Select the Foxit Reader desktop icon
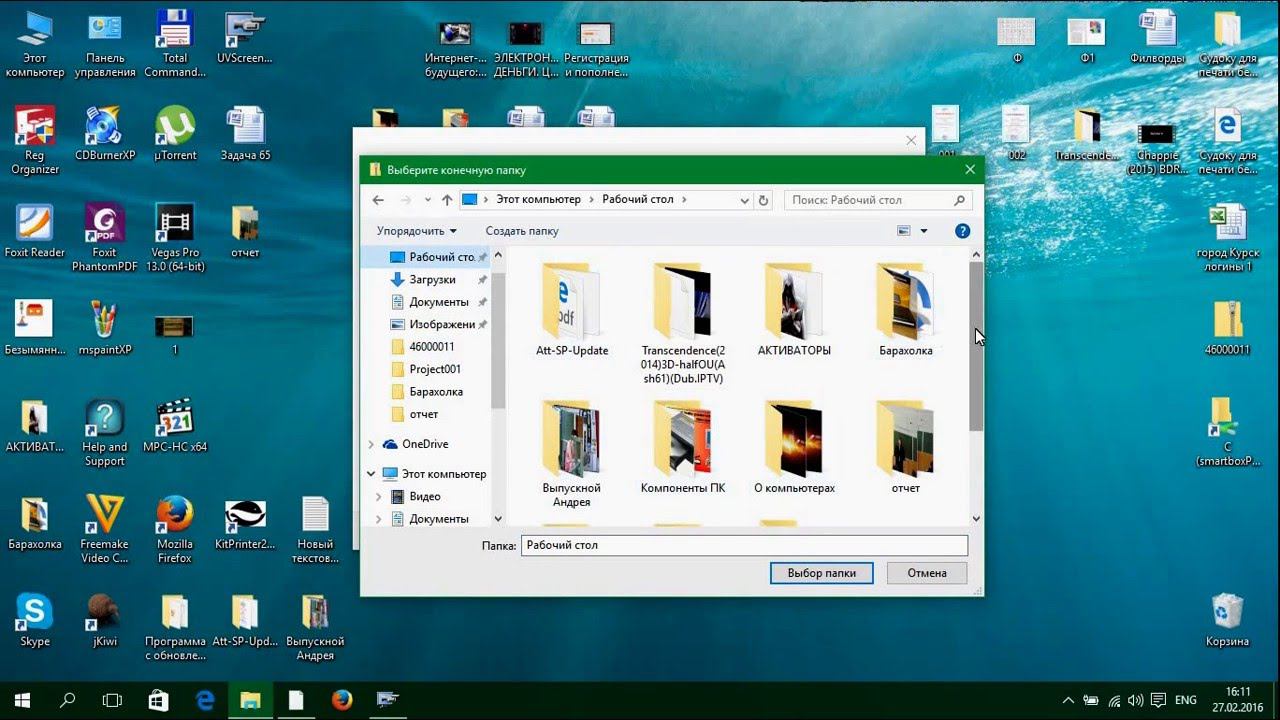This screenshot has height=720, width=1280. pos(35,231)
